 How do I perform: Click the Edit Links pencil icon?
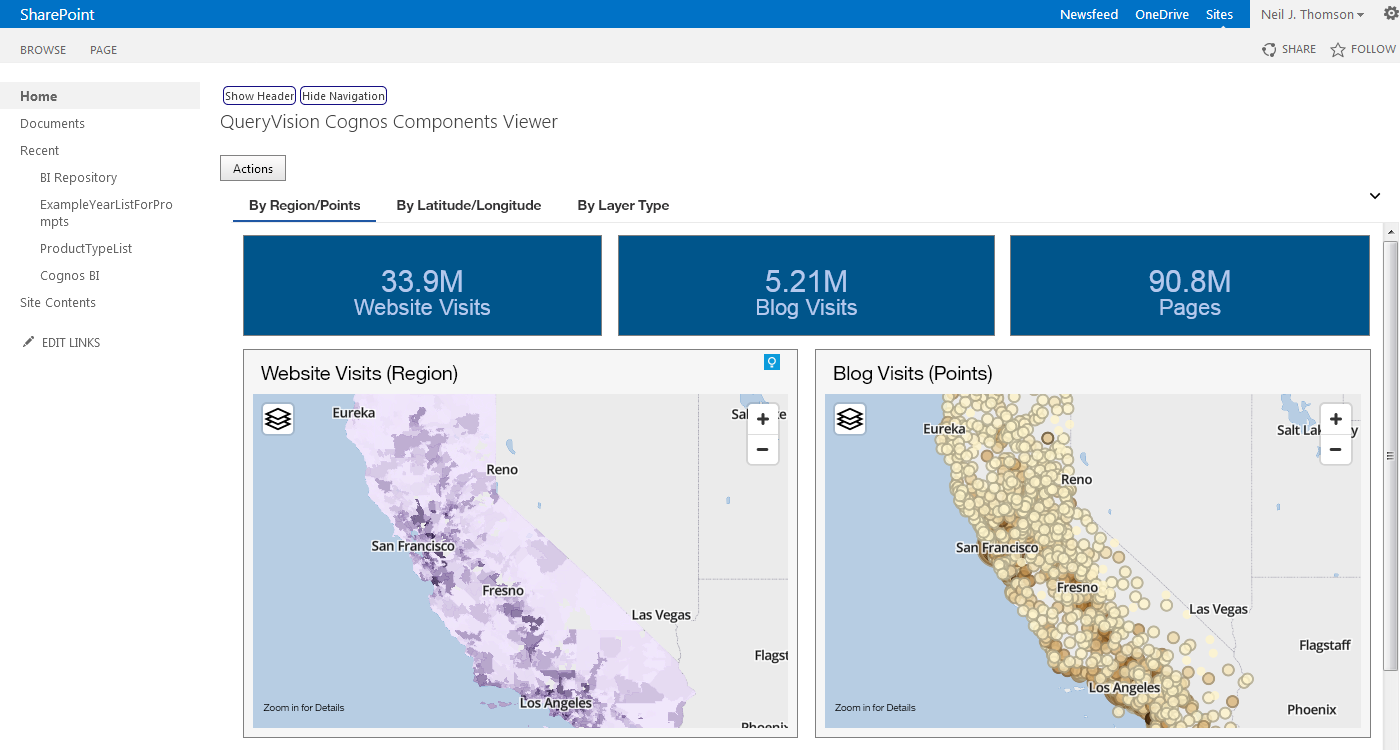[29, 341]
